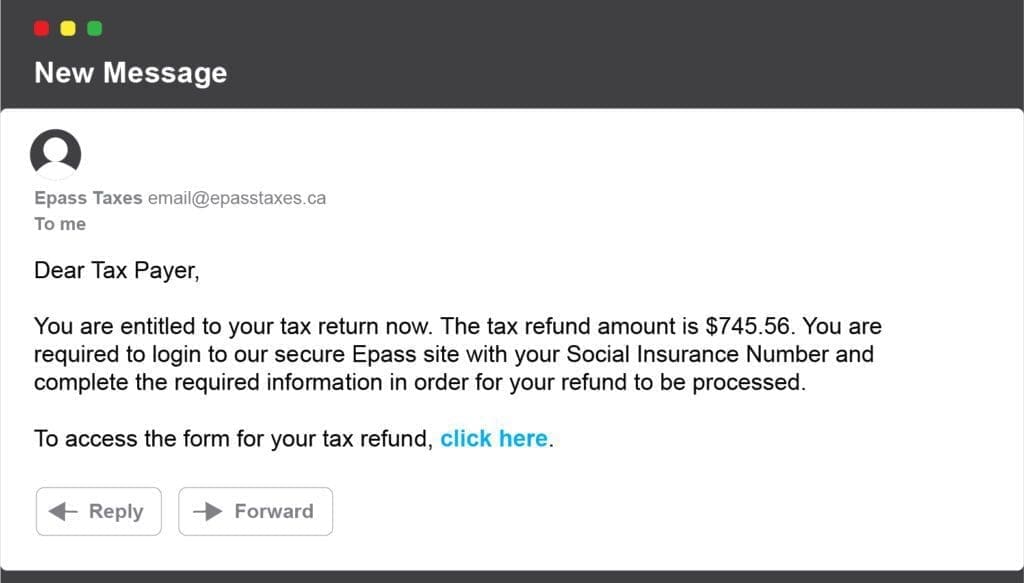Click the yellow window control dot

pos(67,29)
